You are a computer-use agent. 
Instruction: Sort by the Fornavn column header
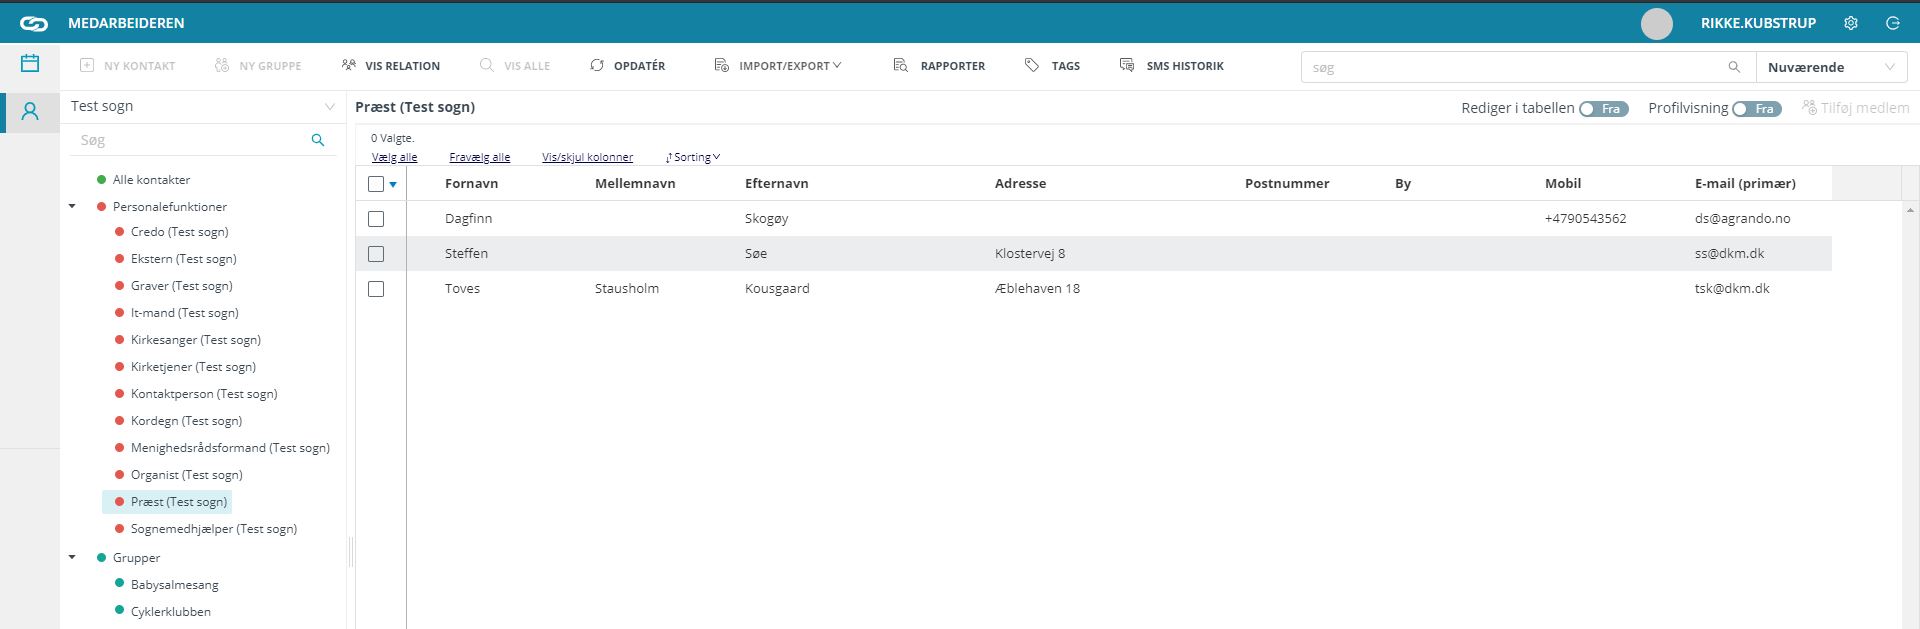[472, 184]
